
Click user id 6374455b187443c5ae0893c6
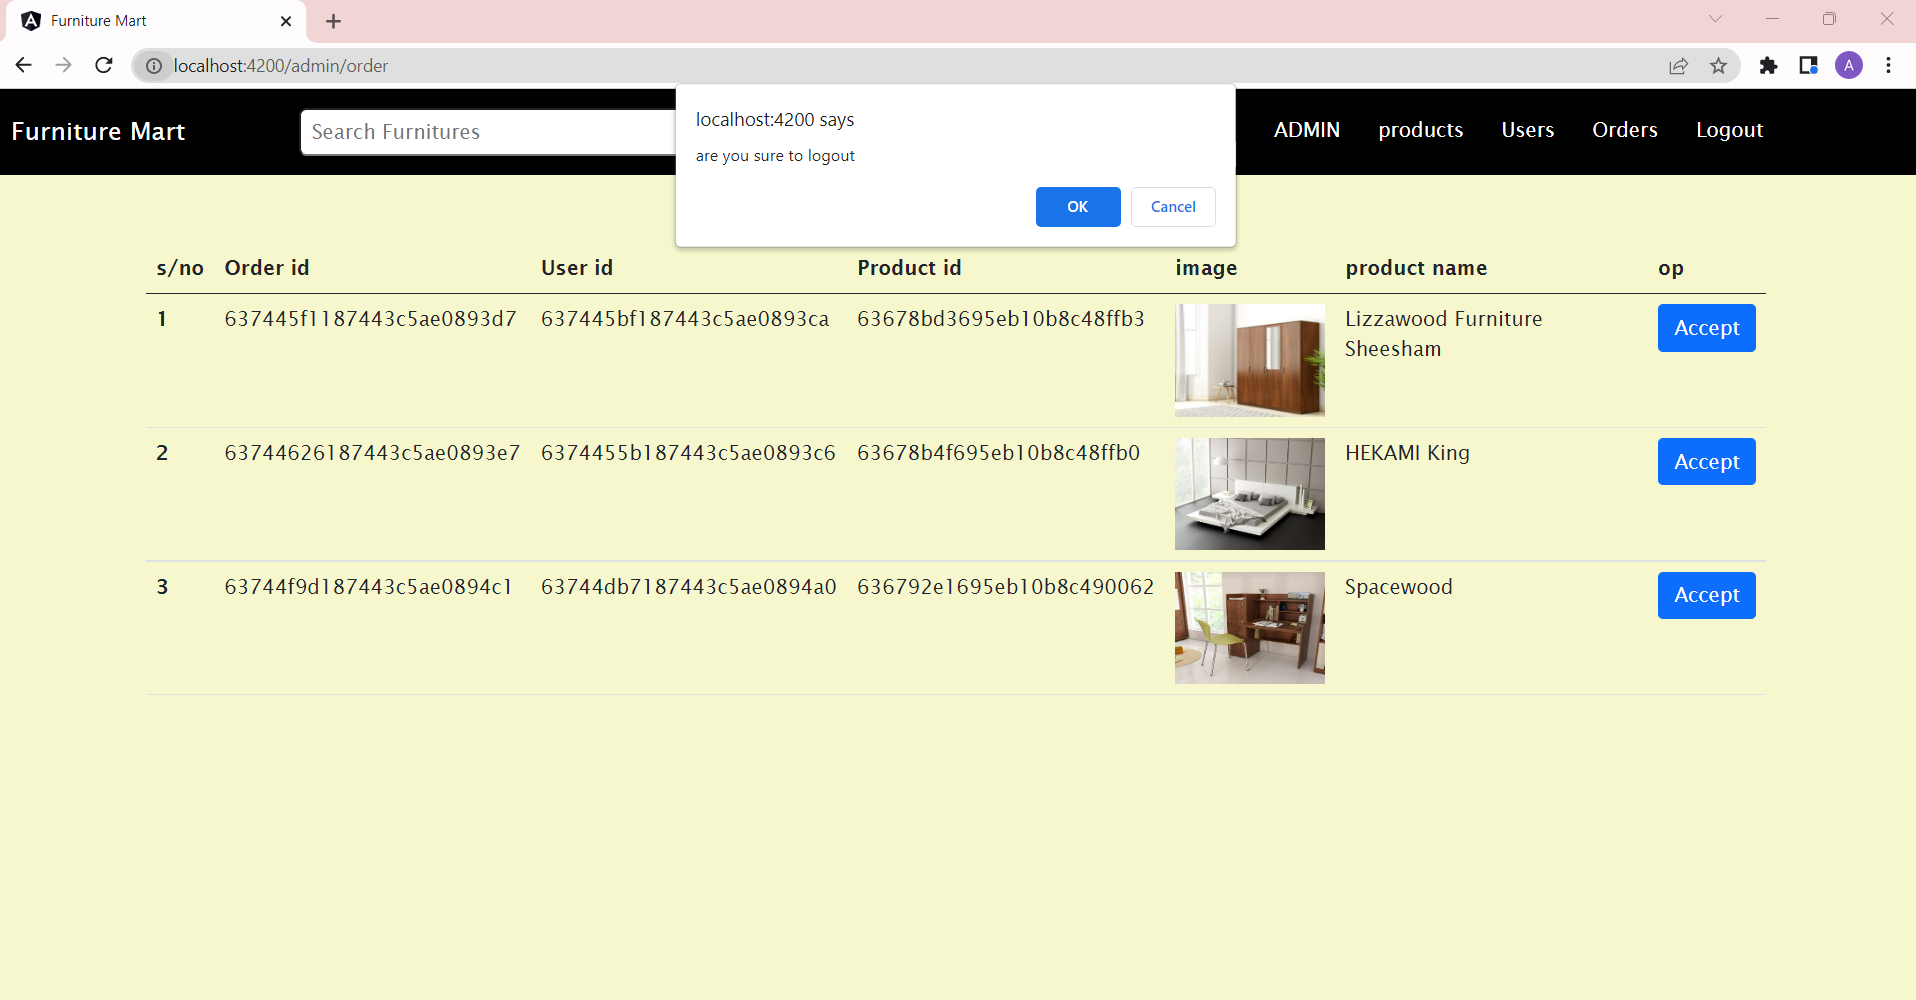pyautogui.click(x=688, y=453)
